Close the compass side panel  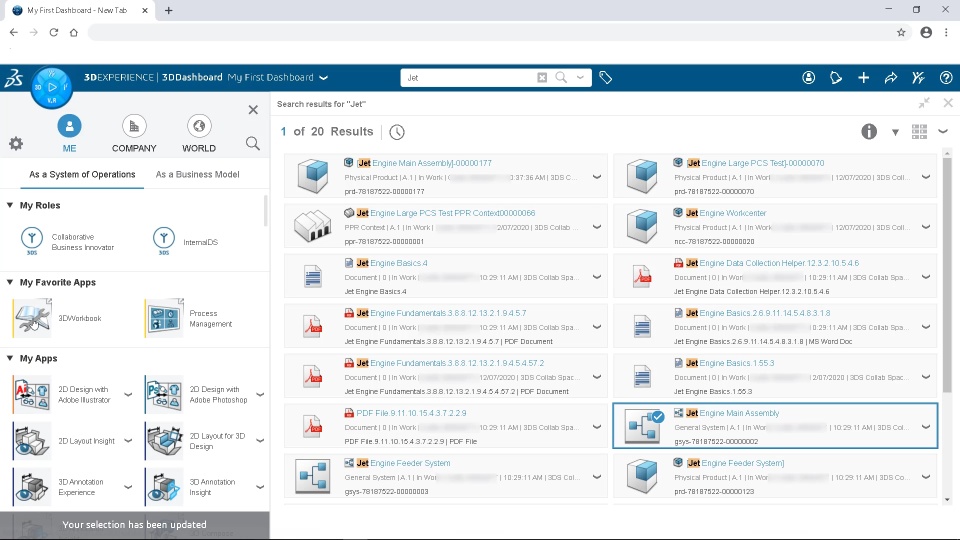253,110
